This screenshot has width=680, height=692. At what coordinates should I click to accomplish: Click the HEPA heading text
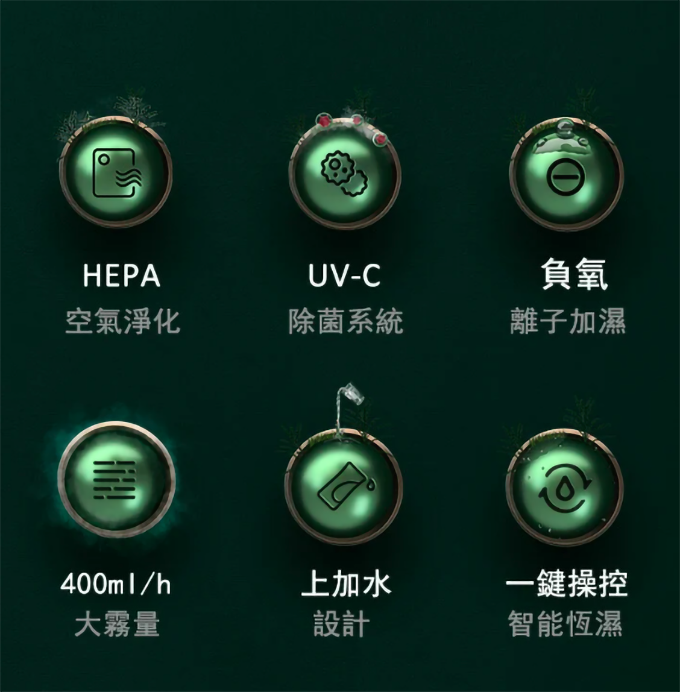pyautogui.click(x=121, y=276)
